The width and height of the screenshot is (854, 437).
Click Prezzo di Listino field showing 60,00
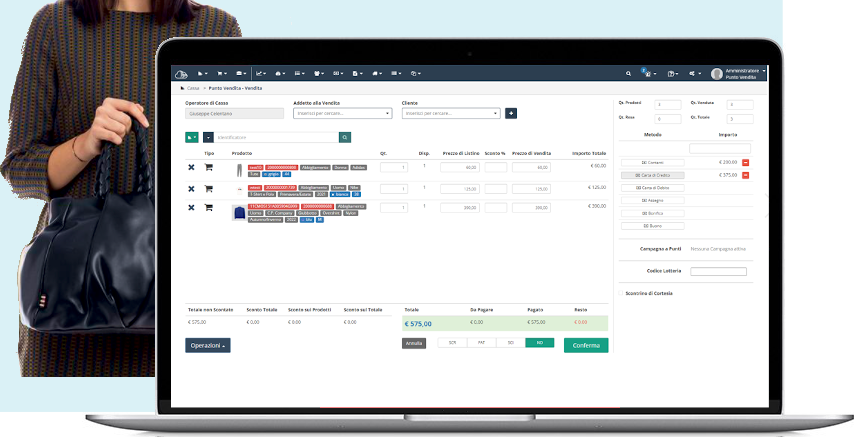(460, 167)
